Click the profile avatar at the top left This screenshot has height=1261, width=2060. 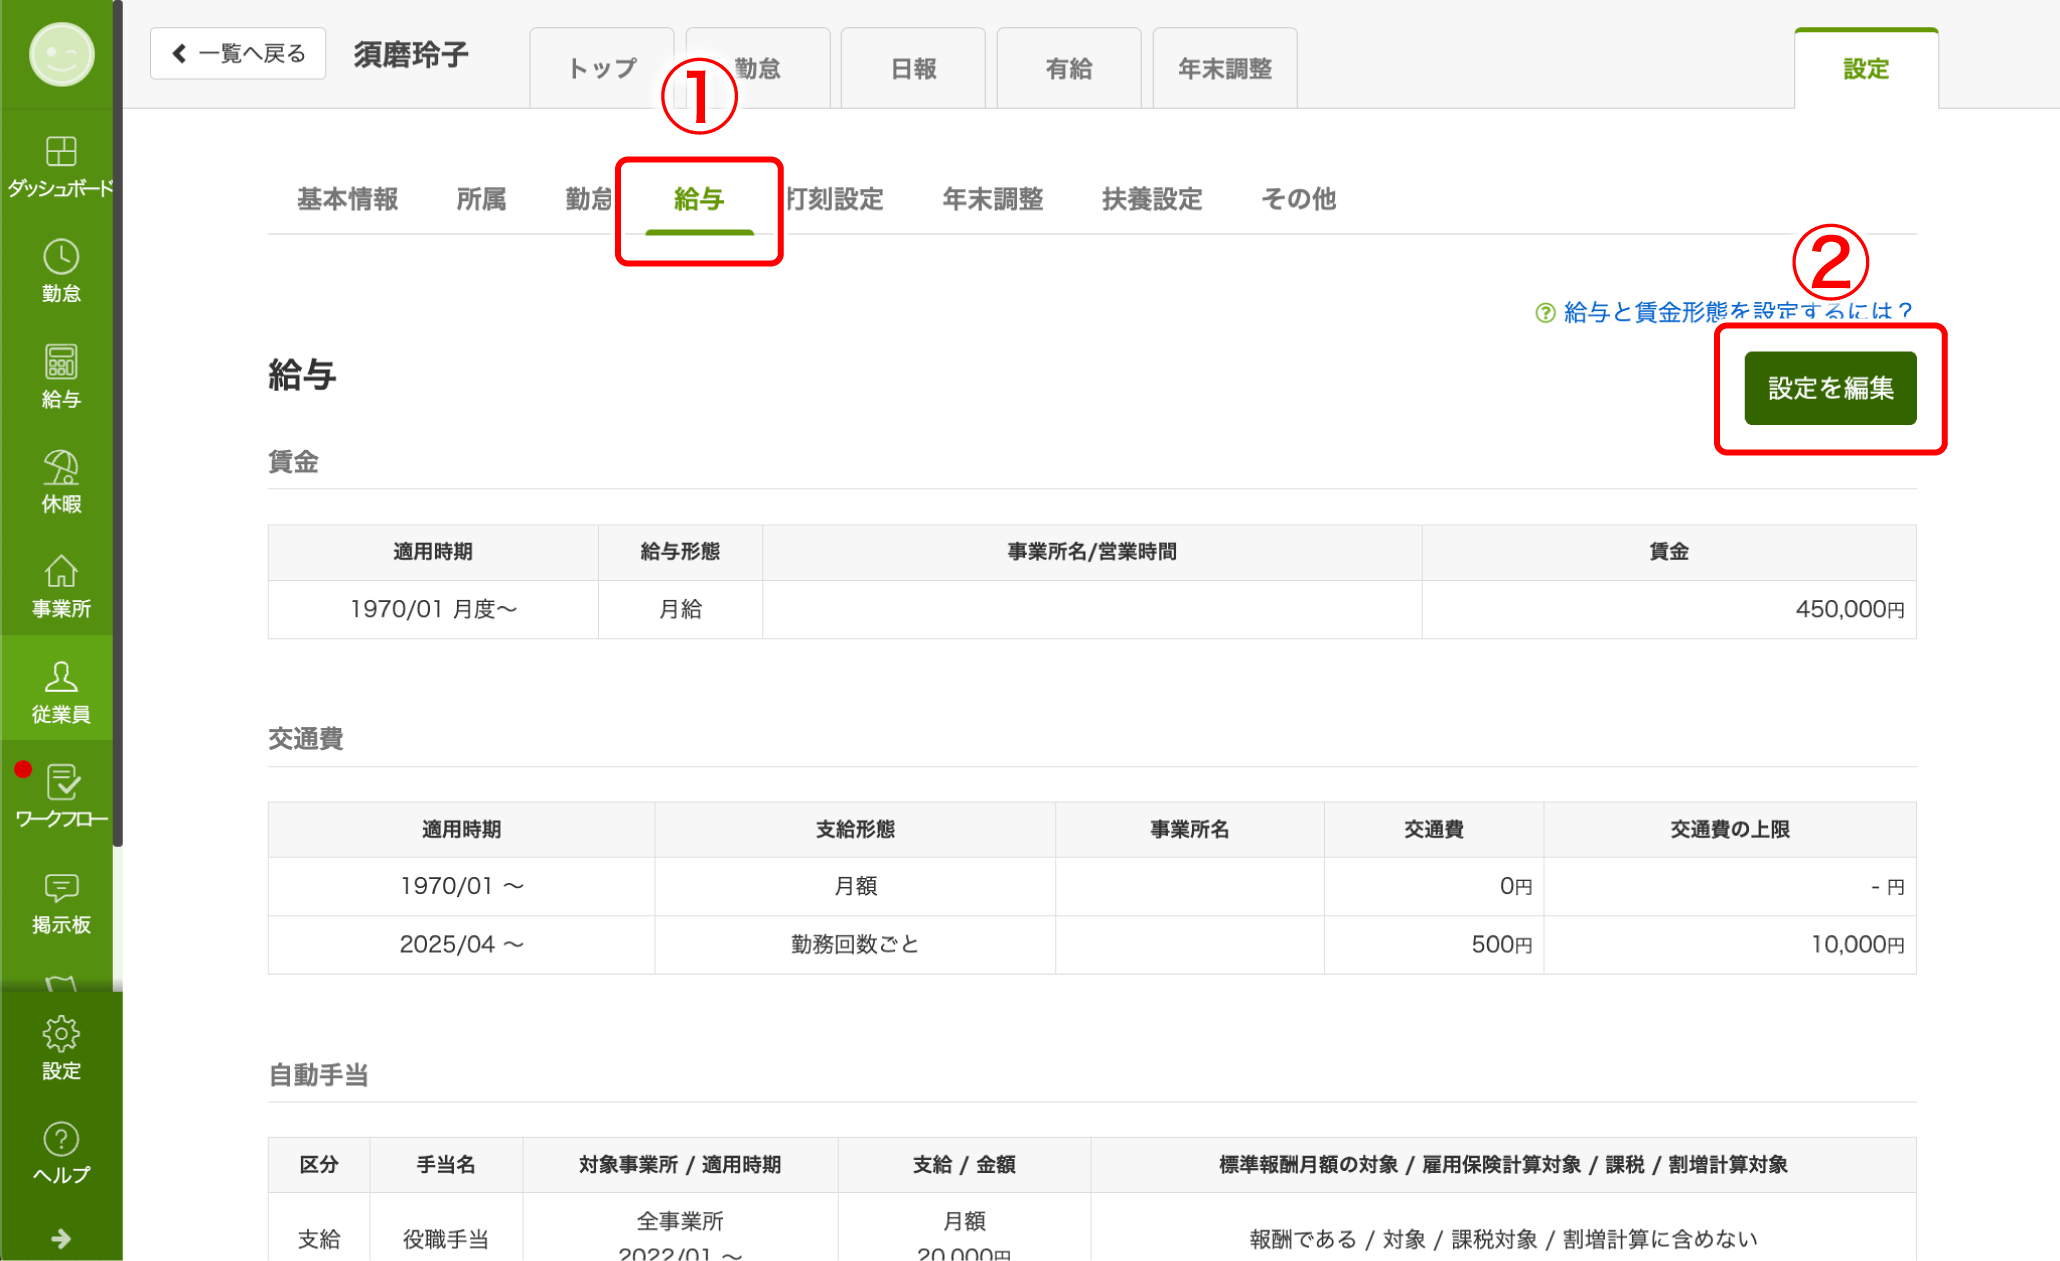(62, 55)
